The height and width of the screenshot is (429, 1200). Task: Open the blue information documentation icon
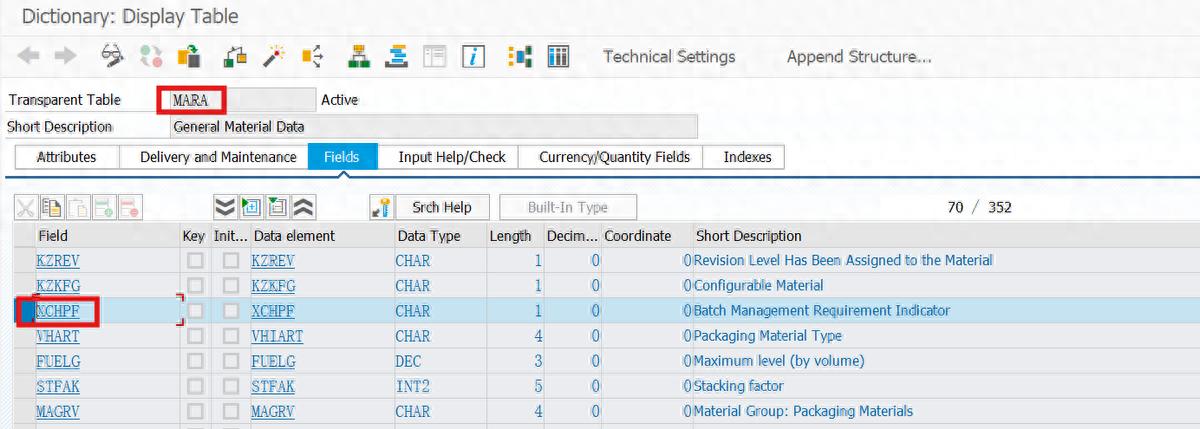point(473,57)
